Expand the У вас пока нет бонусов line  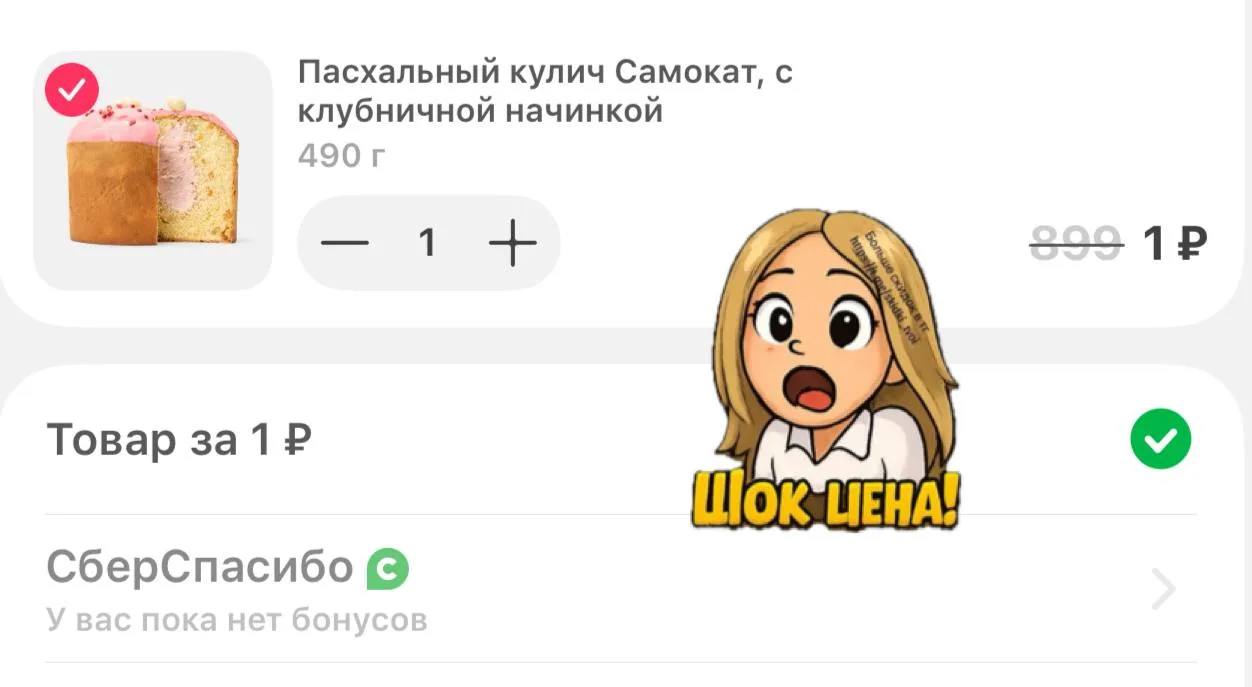(237, 620)
